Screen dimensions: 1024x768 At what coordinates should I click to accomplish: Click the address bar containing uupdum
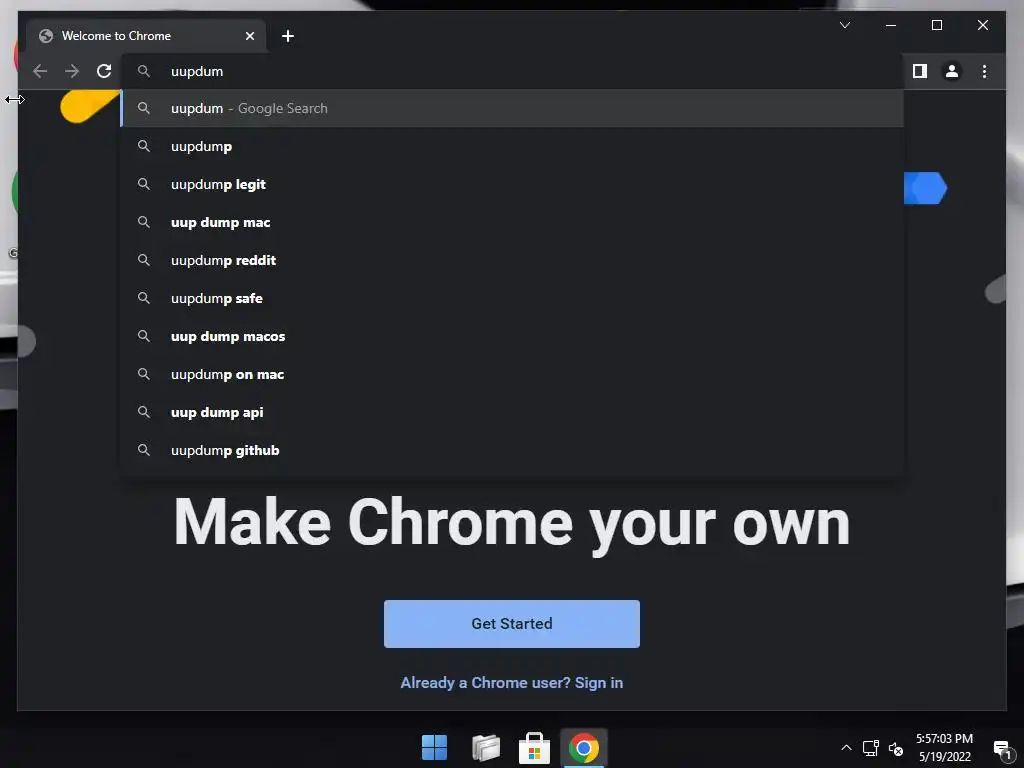click(x=512, y=71)
